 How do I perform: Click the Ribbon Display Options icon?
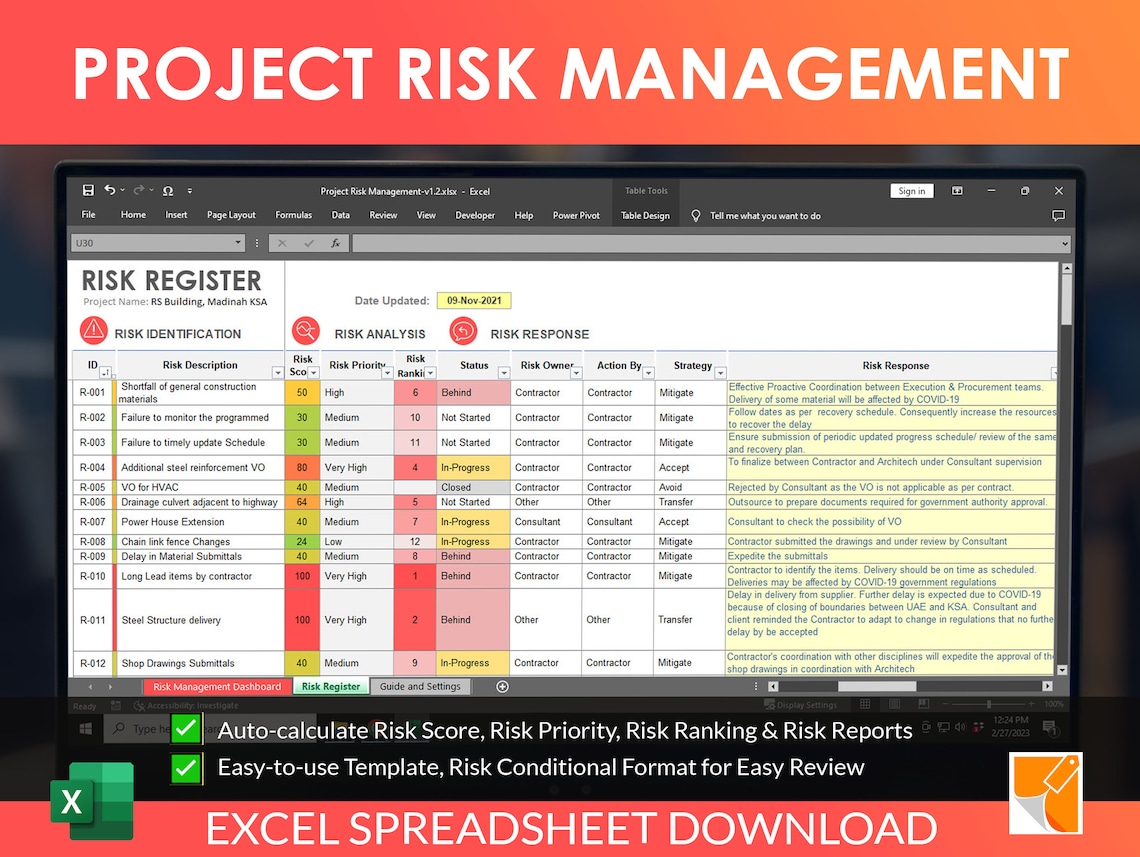coord(957,190)
